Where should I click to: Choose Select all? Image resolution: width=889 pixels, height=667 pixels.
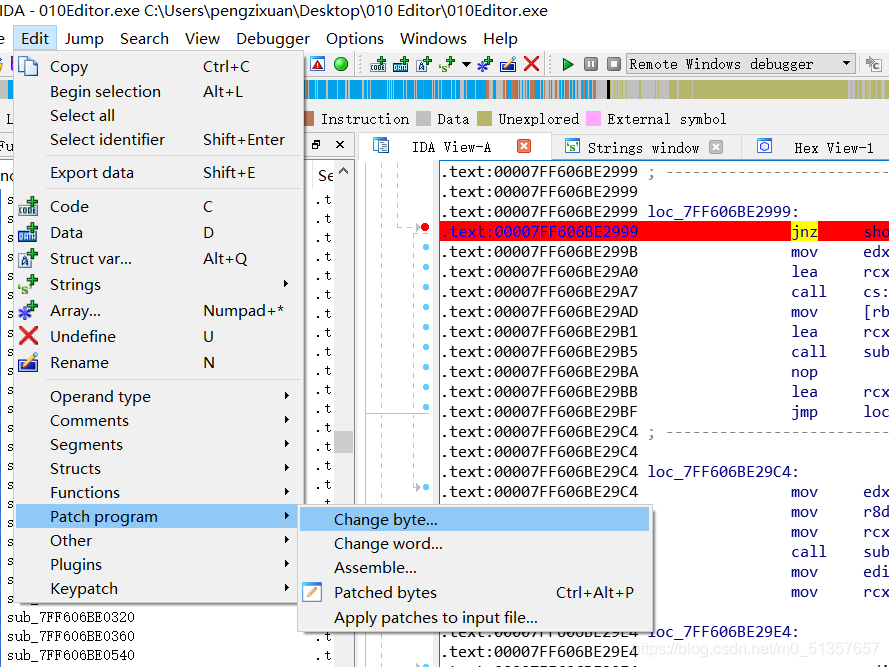tap(157, 116)
